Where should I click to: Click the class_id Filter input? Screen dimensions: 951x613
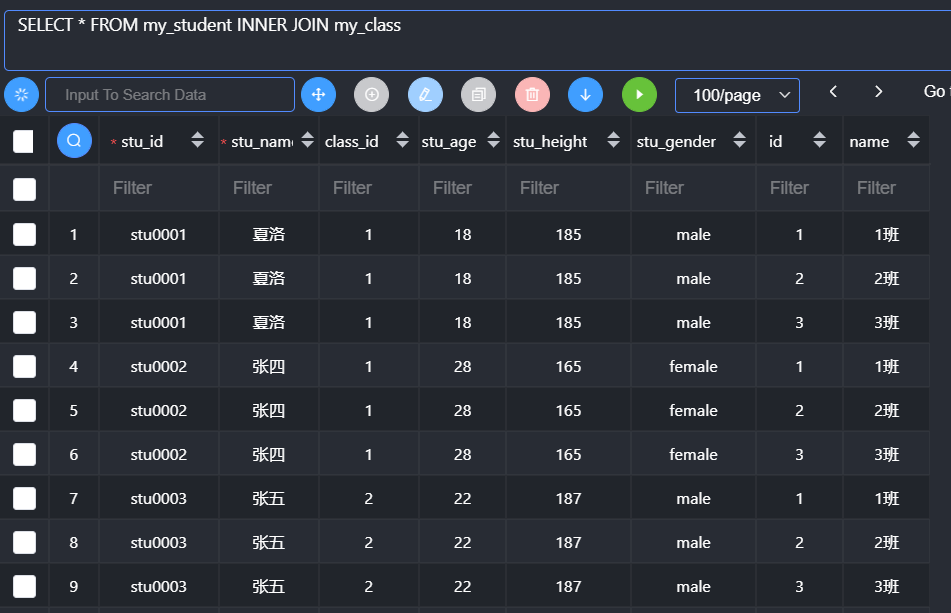click(369, 188)
